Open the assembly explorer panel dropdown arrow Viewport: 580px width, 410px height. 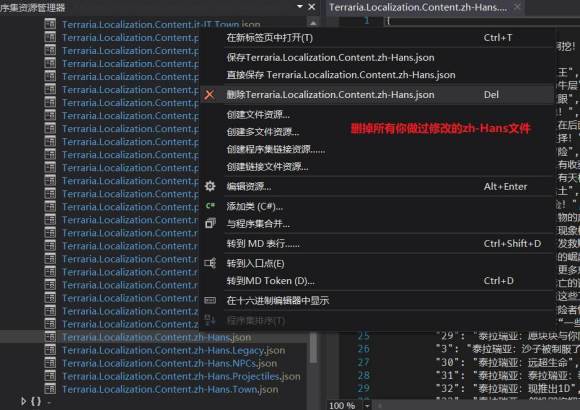point(300,7)
